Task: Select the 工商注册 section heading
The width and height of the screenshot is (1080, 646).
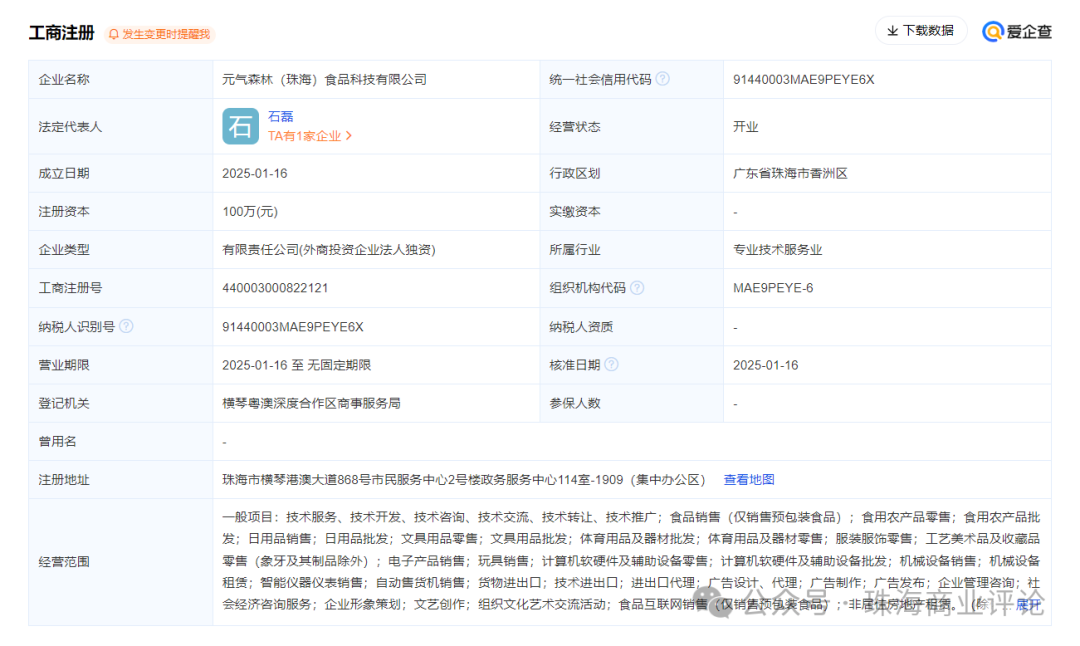Action: coord(61,33)
